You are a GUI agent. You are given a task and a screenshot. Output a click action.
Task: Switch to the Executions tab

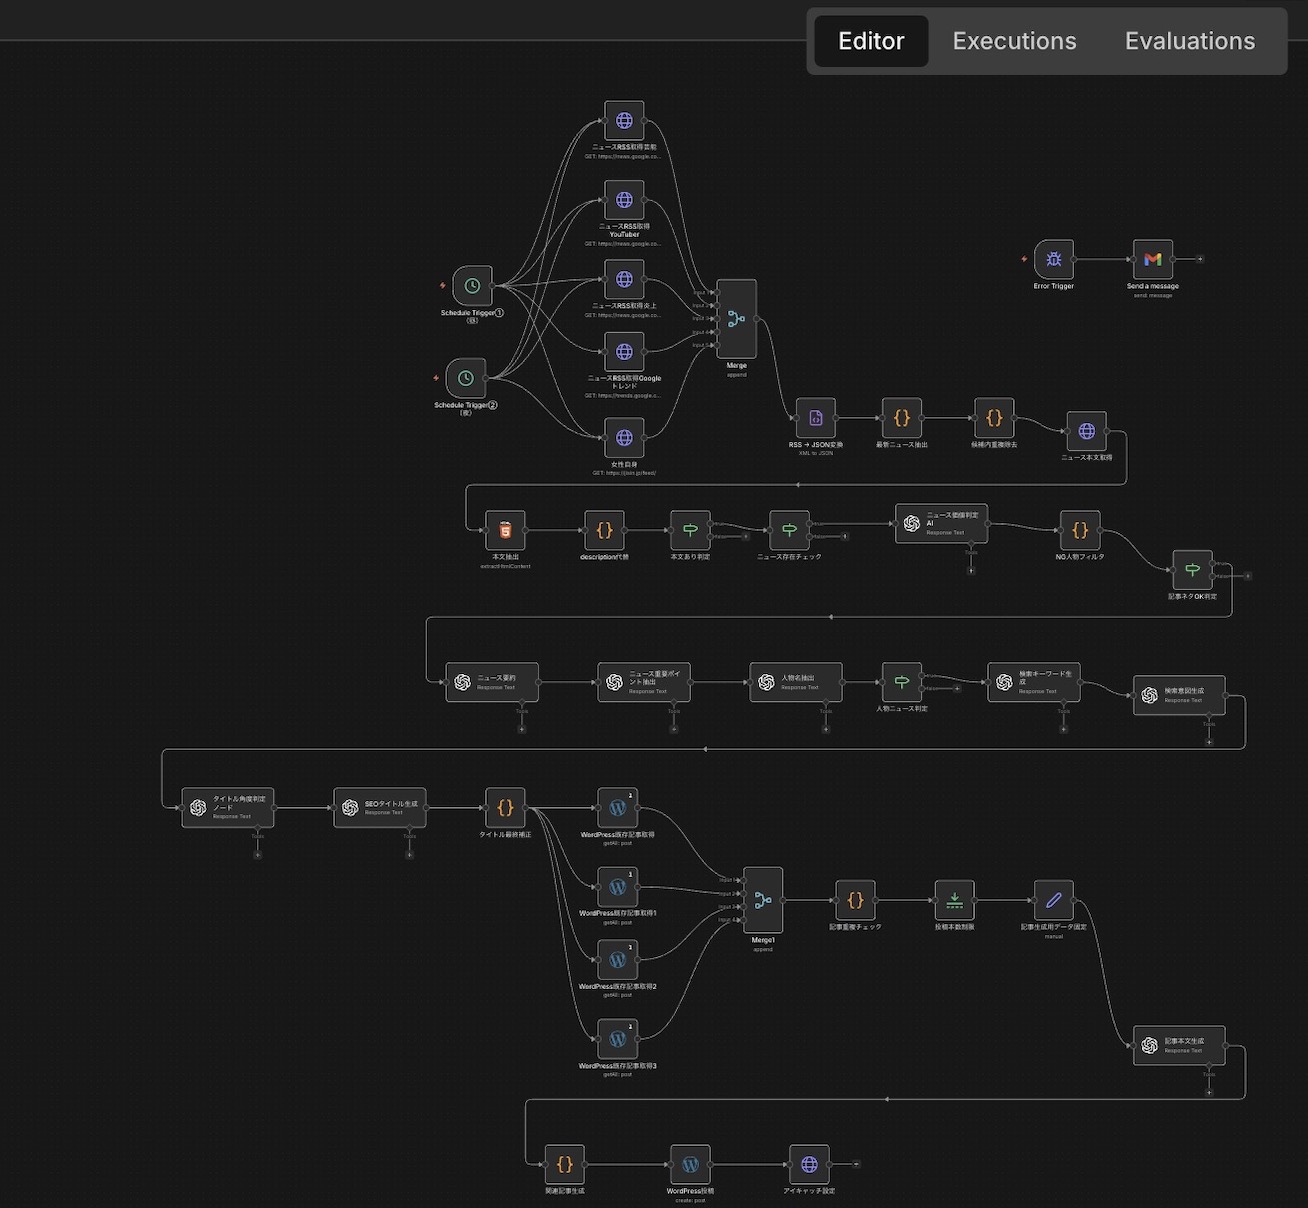pos(1014,41)
